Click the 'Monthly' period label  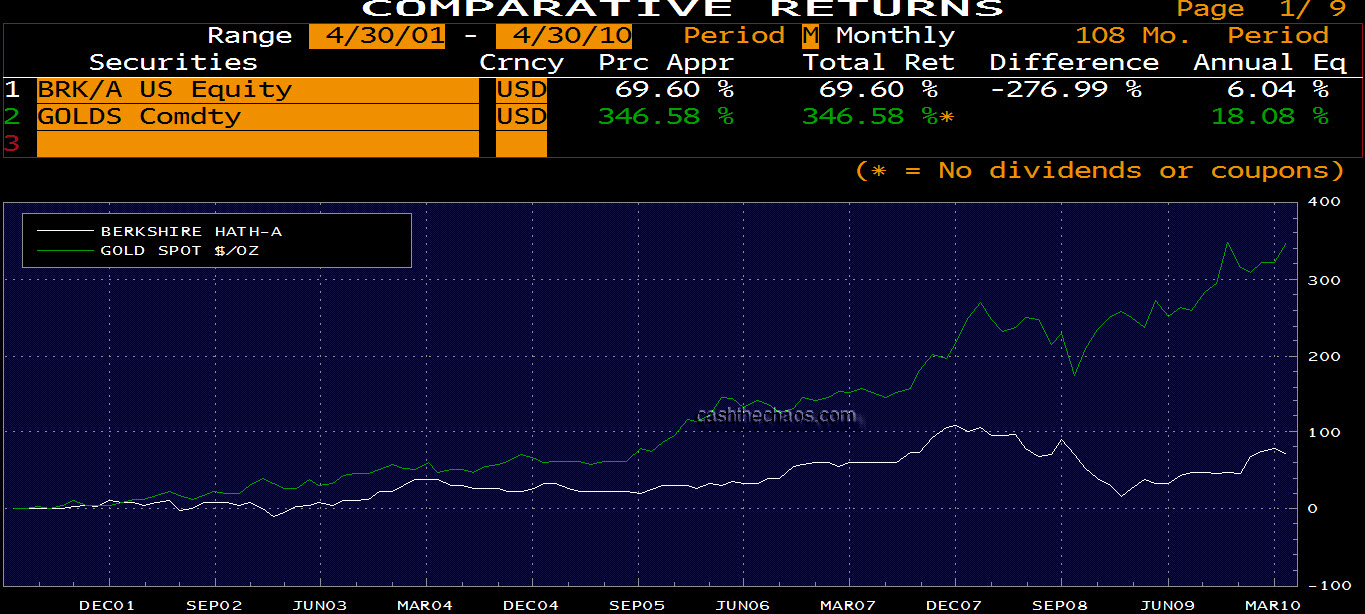[895, 36]
